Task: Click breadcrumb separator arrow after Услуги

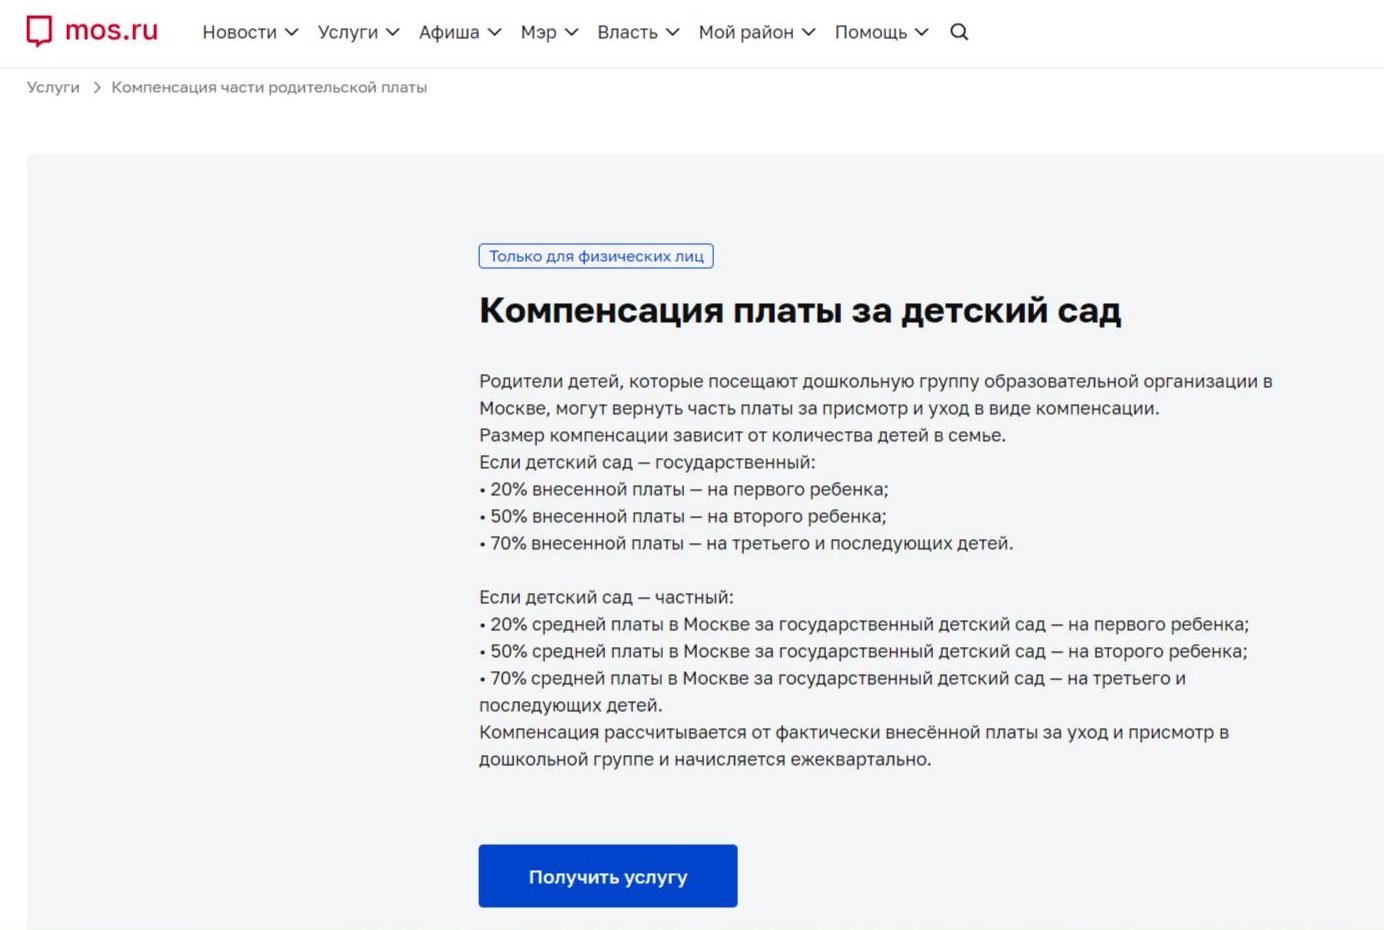Action: click(97, 87)
